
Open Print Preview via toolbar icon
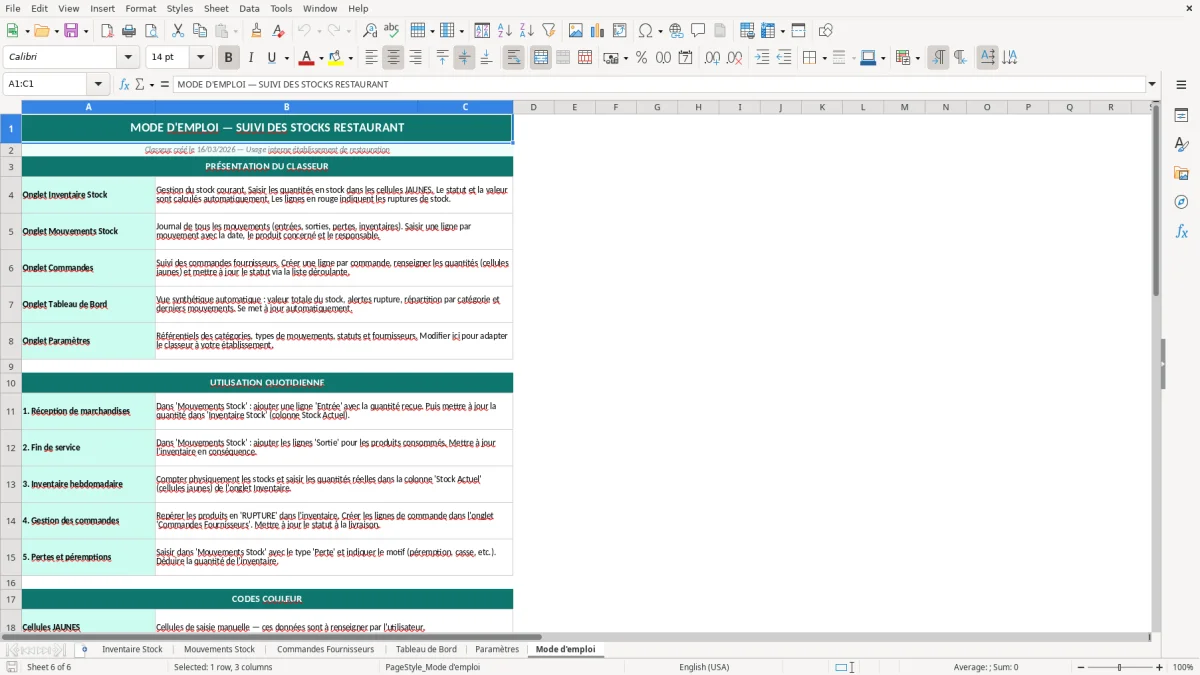pyautogui.click(x=151, y=31)
